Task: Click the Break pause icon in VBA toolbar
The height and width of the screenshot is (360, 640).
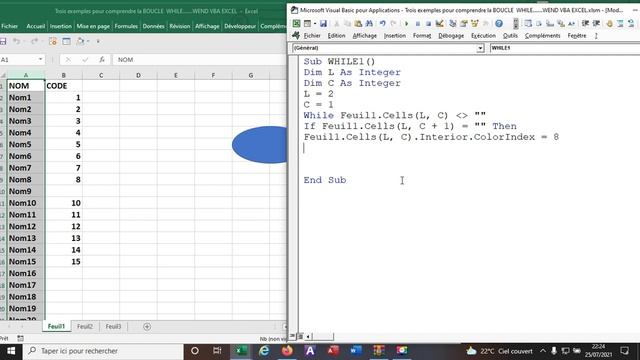Action: click(x=418, y=24)
